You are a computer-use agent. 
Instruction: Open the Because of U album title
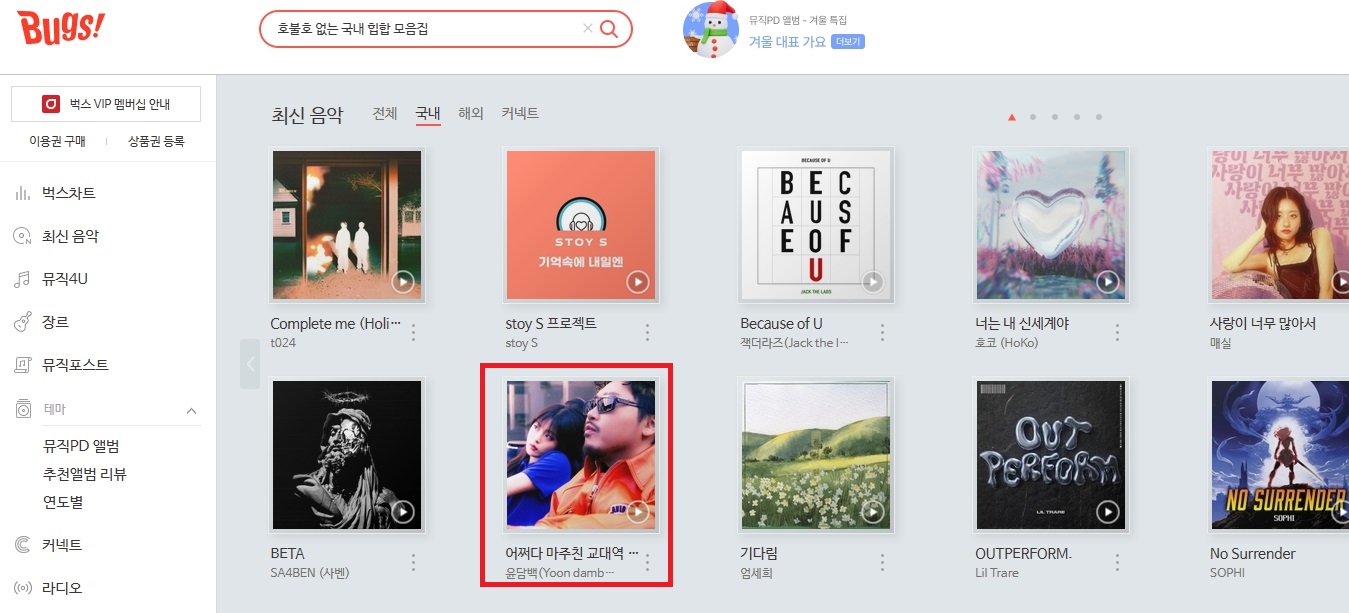click(x=781, y=324)
